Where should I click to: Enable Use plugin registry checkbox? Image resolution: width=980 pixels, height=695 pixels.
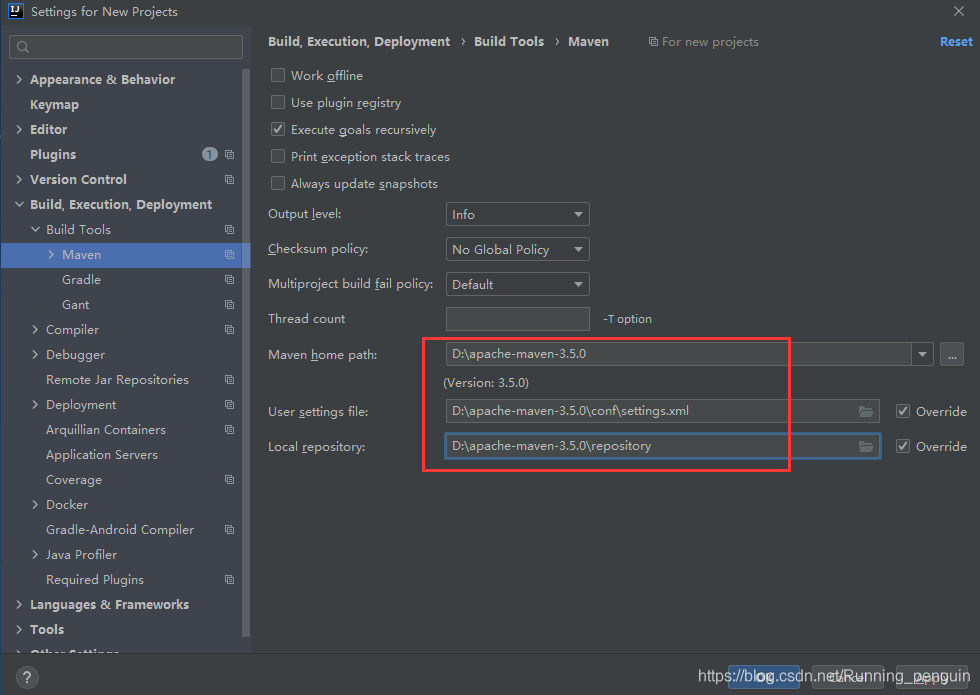click(278, 102)
